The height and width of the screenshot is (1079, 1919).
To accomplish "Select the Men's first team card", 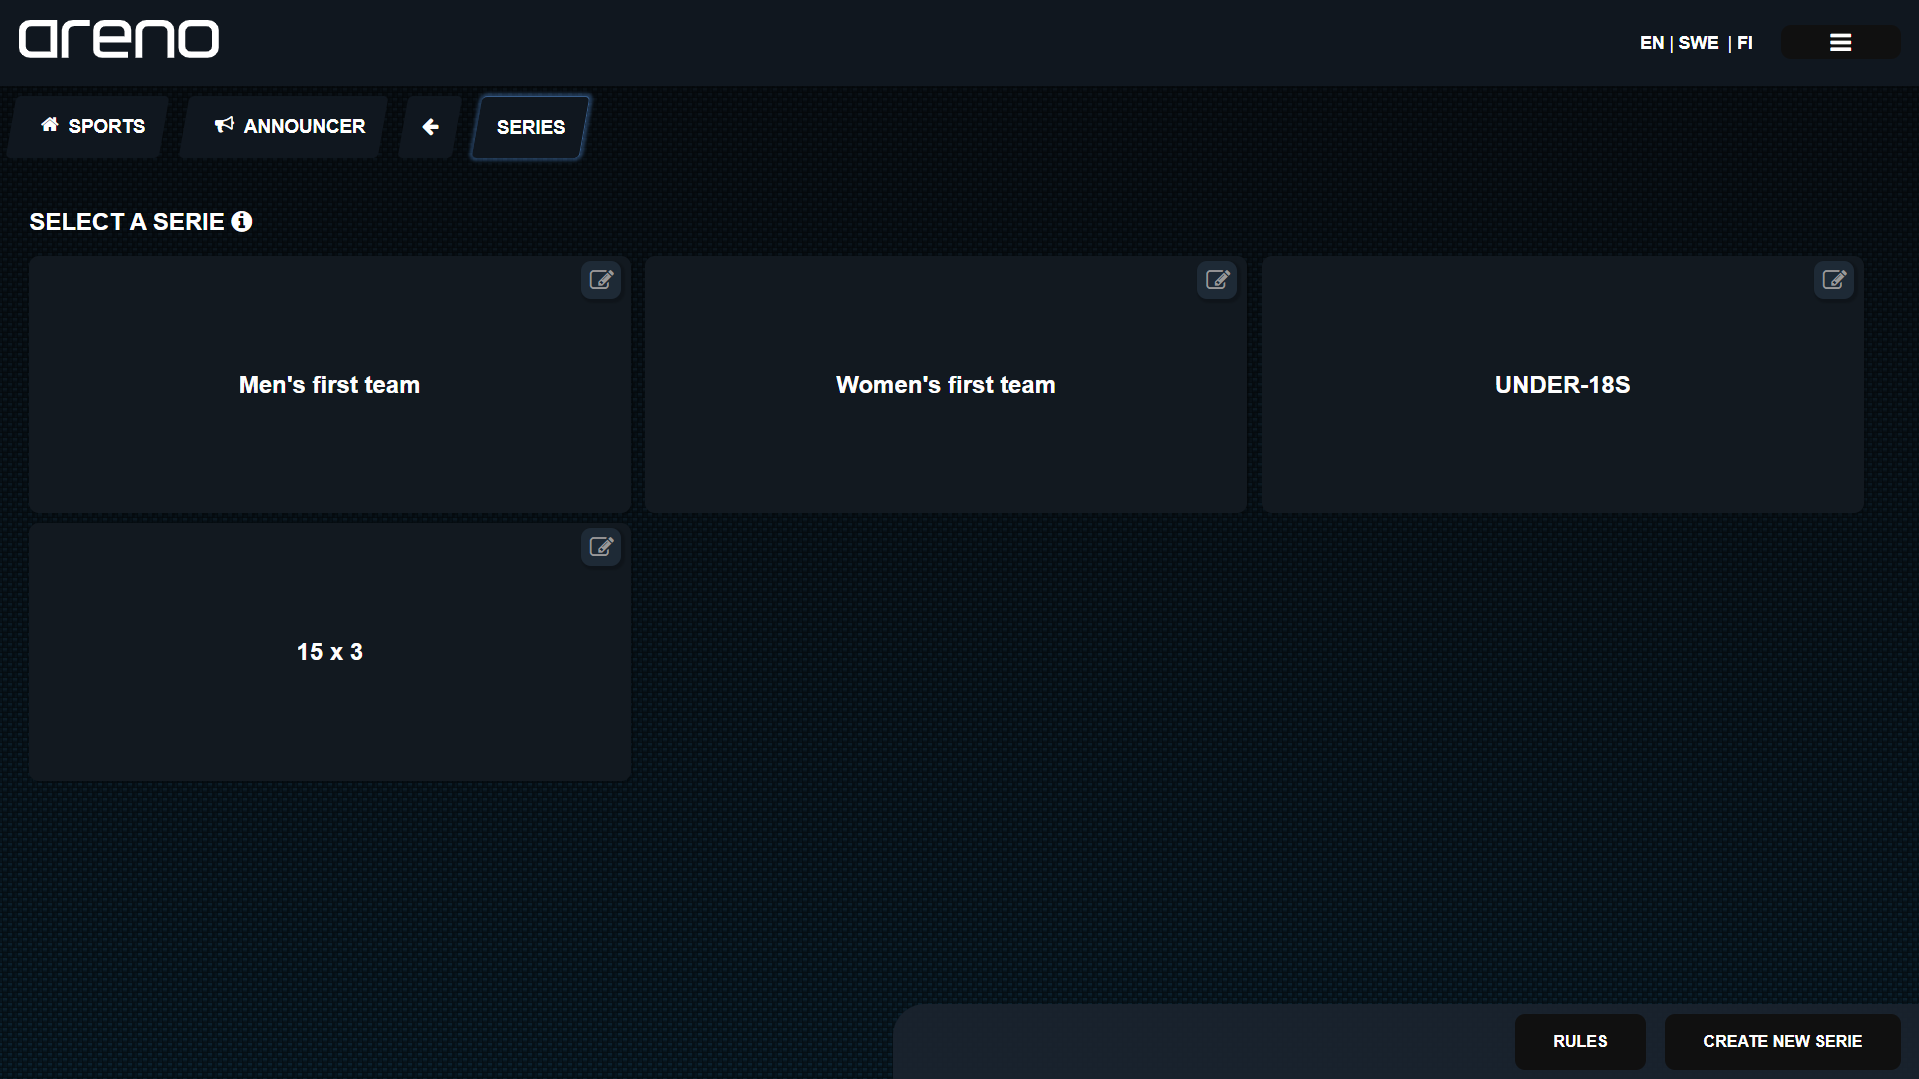I will (x=329, y=386).
